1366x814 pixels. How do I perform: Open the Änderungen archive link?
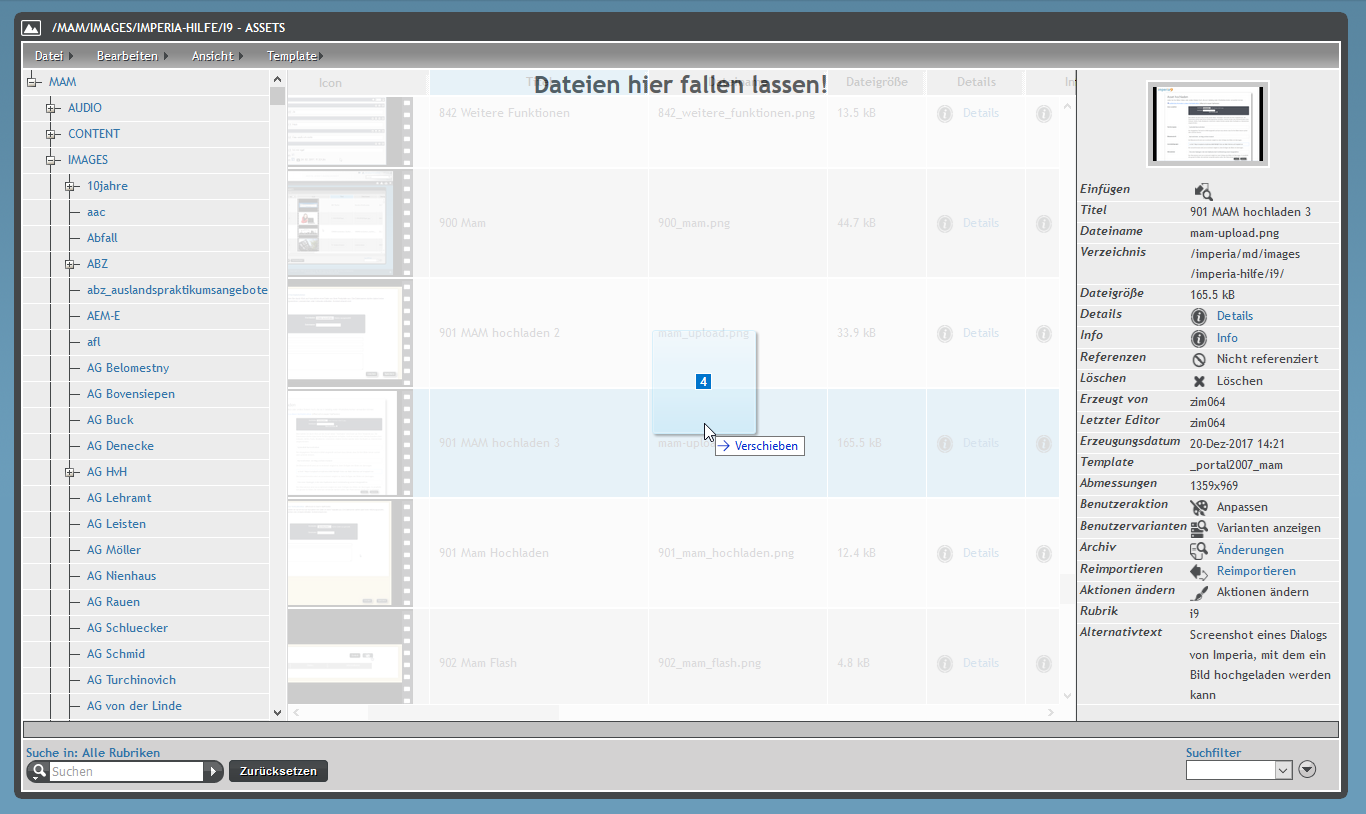[1249, 550]
